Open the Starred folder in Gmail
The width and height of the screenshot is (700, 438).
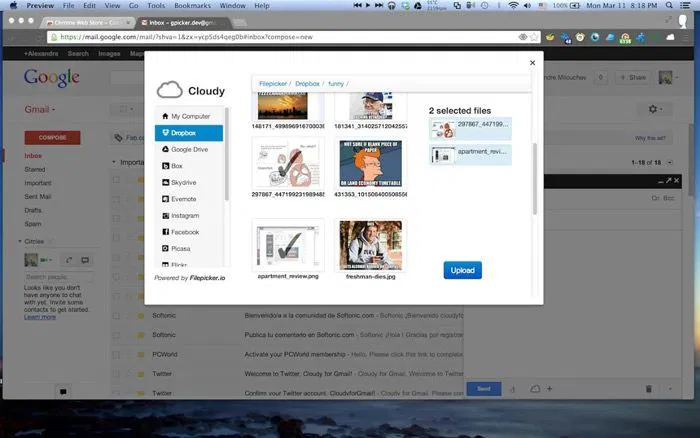tap(35, 170)
